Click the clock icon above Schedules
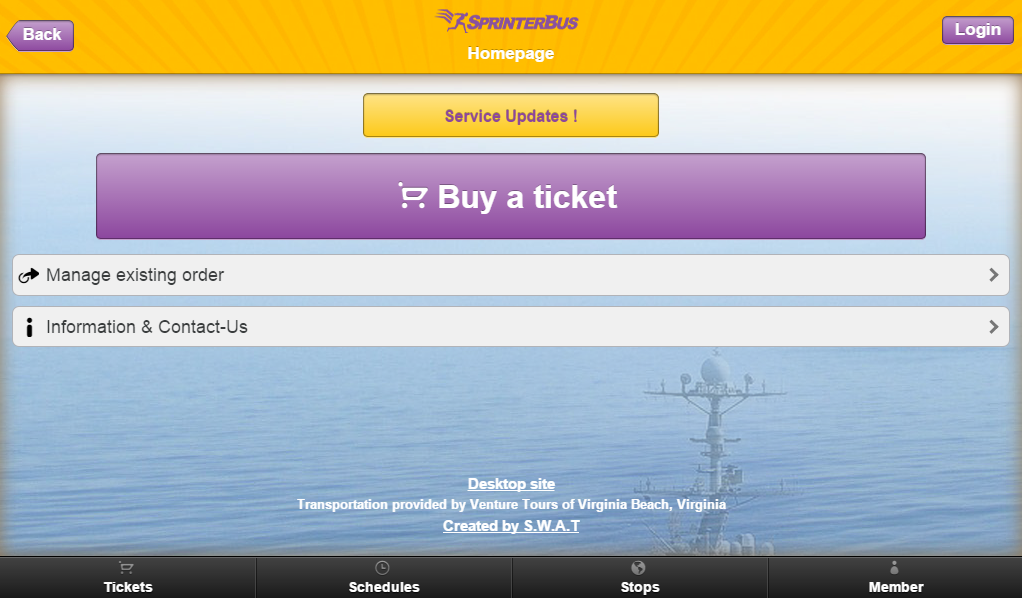This screenshot has height=598, width=1022. click(383, 568)
